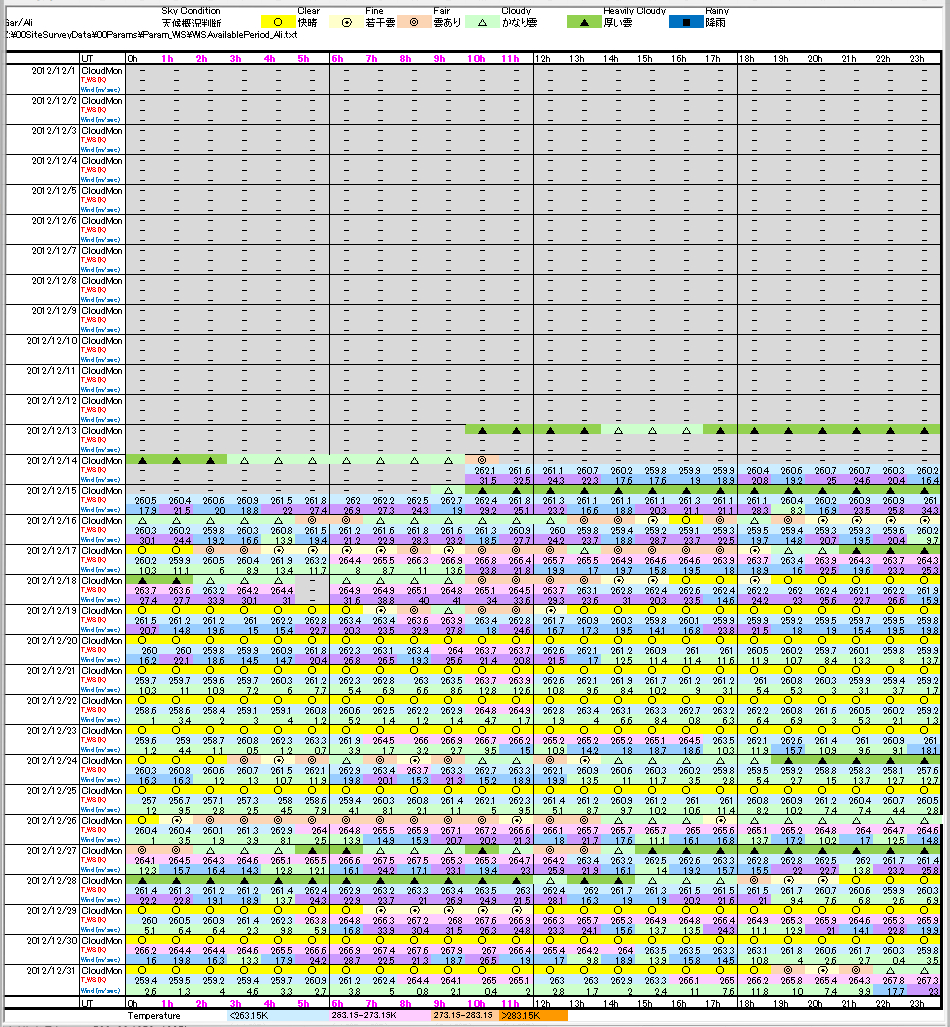
Task: Select the 2012/12/25 date row label
Action: click(53, 790)
